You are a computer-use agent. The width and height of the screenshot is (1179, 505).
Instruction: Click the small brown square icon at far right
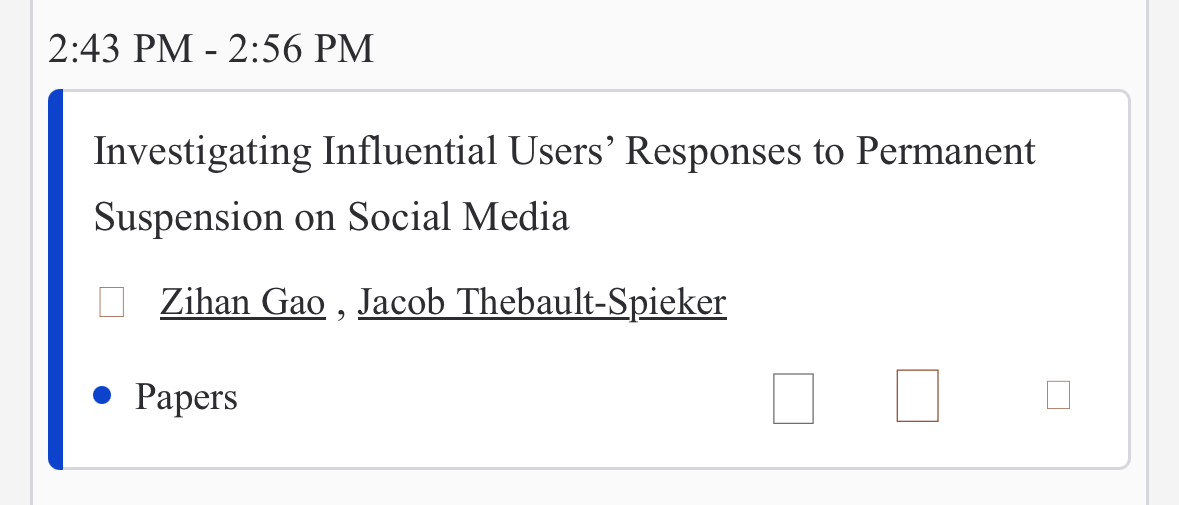pyautogui.click(x=1058, y=395)
